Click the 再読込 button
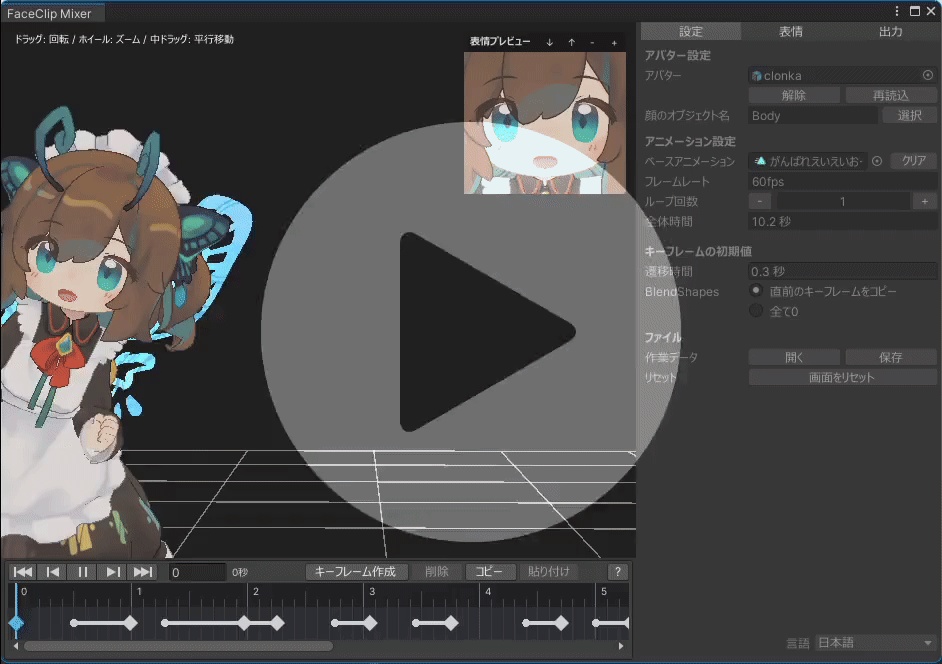The height and width of the screenshot is (664, 942). click(891, 95)
